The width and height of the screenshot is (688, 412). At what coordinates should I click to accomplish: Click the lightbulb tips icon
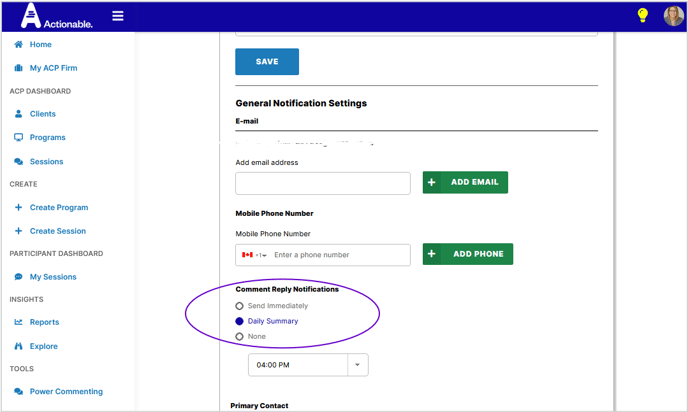pos(643,16)
